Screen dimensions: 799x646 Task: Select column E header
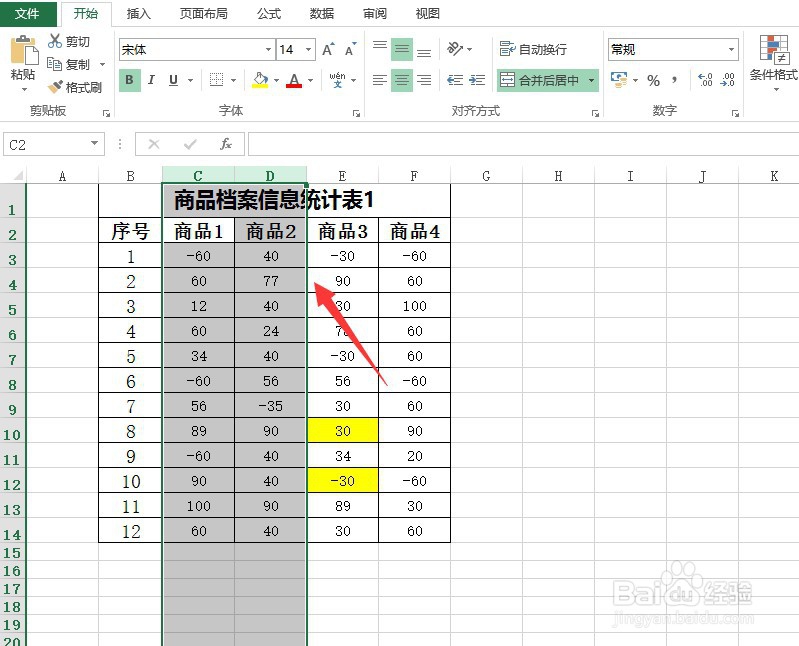click(342, 176)
